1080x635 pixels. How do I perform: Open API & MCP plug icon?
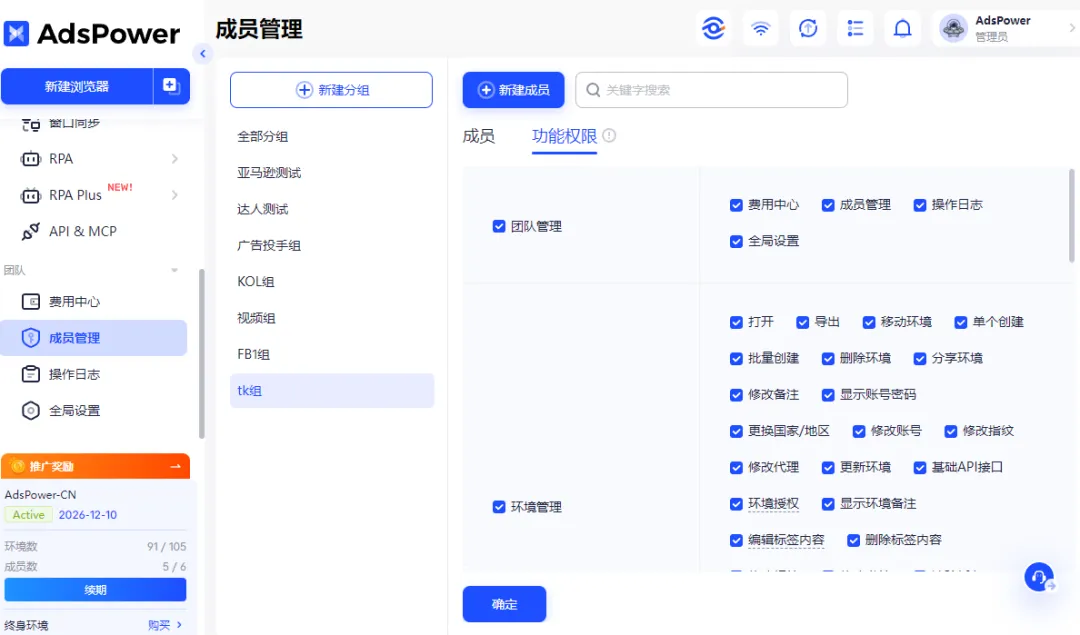coord(31,231)
